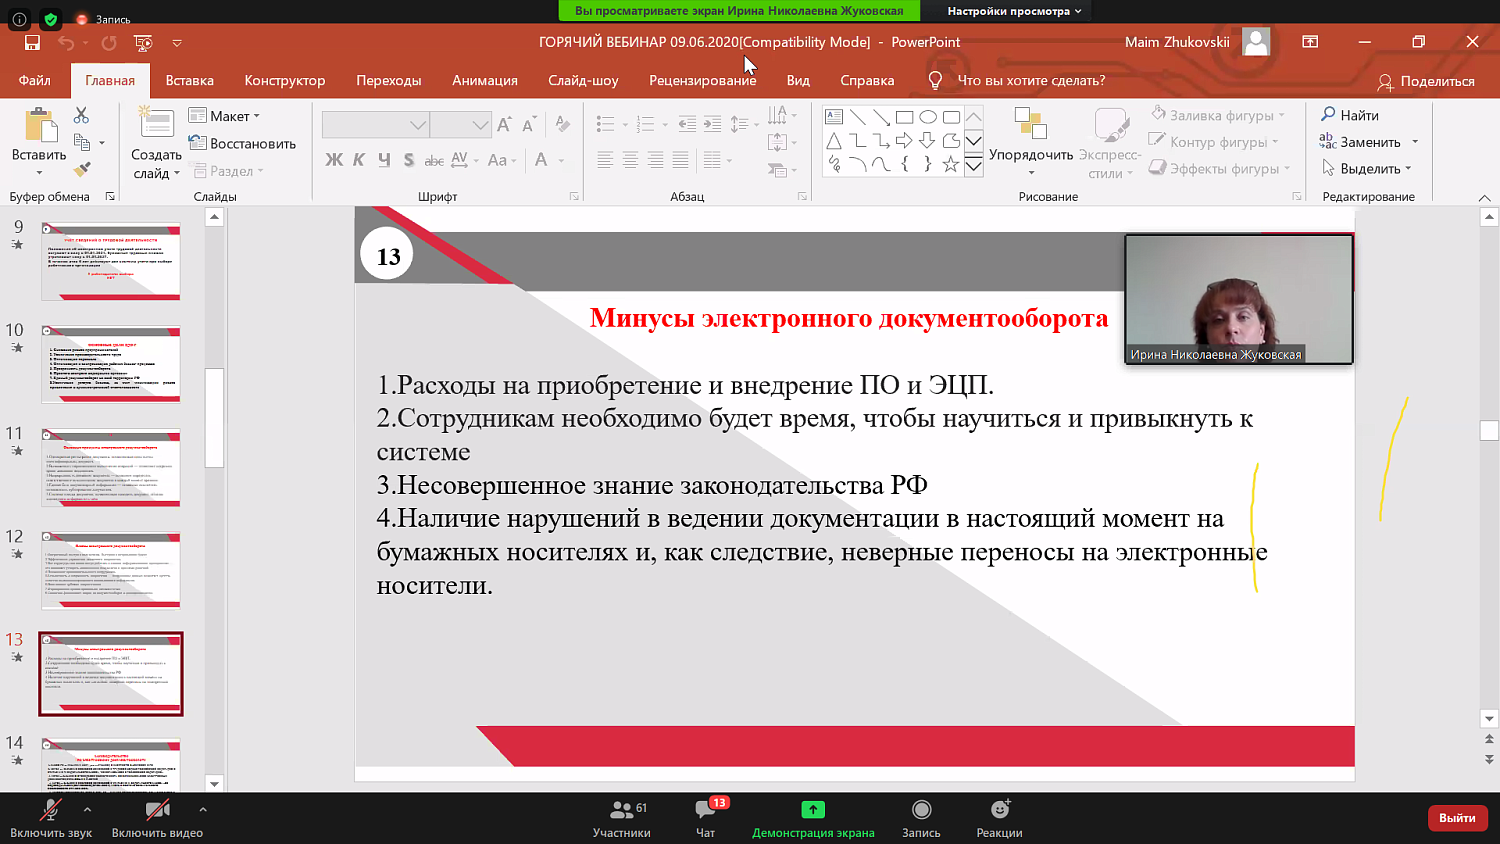Open the font name combo box
This screenshot has height=844, width=1500.
pyautogui.click(x=376, y=125)
